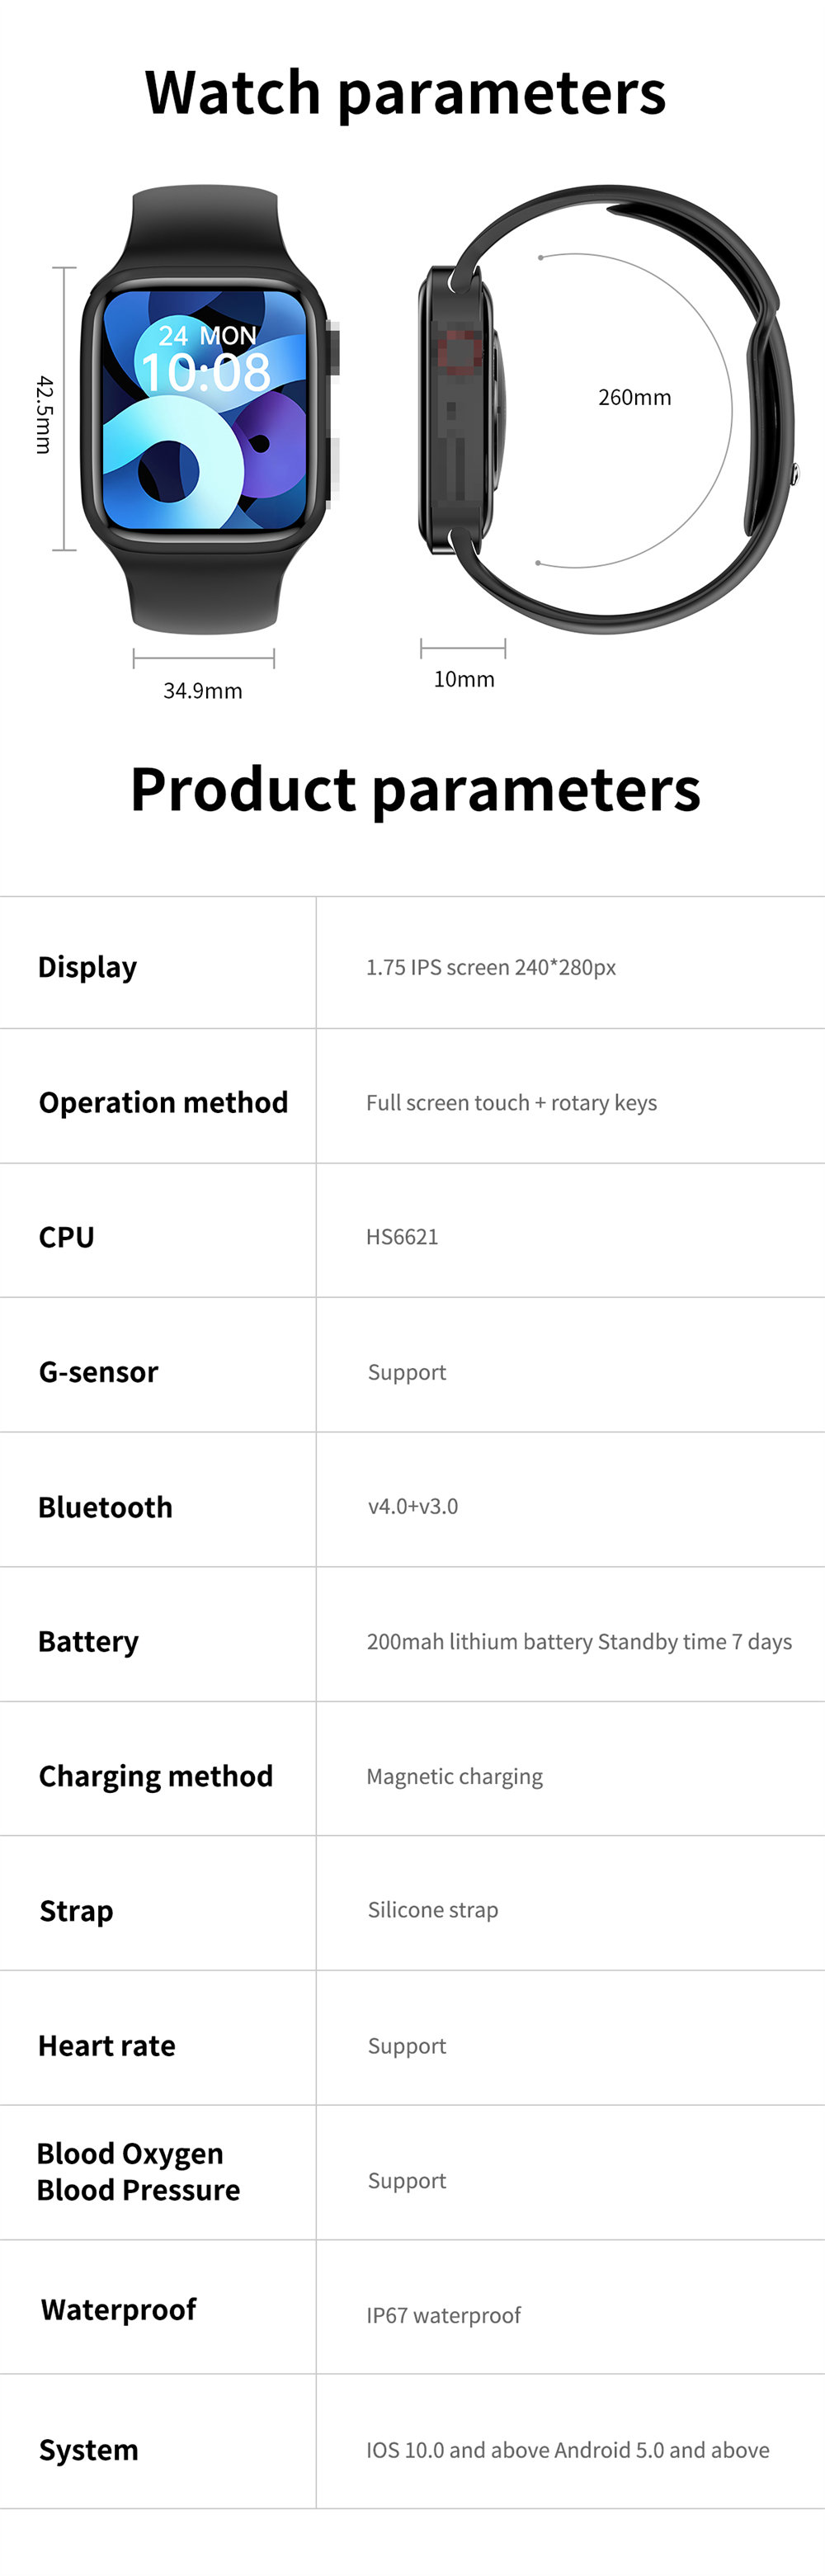Click the 10:08 time on watch screen
The image size is (825, 2576).
tap(206, 372)
